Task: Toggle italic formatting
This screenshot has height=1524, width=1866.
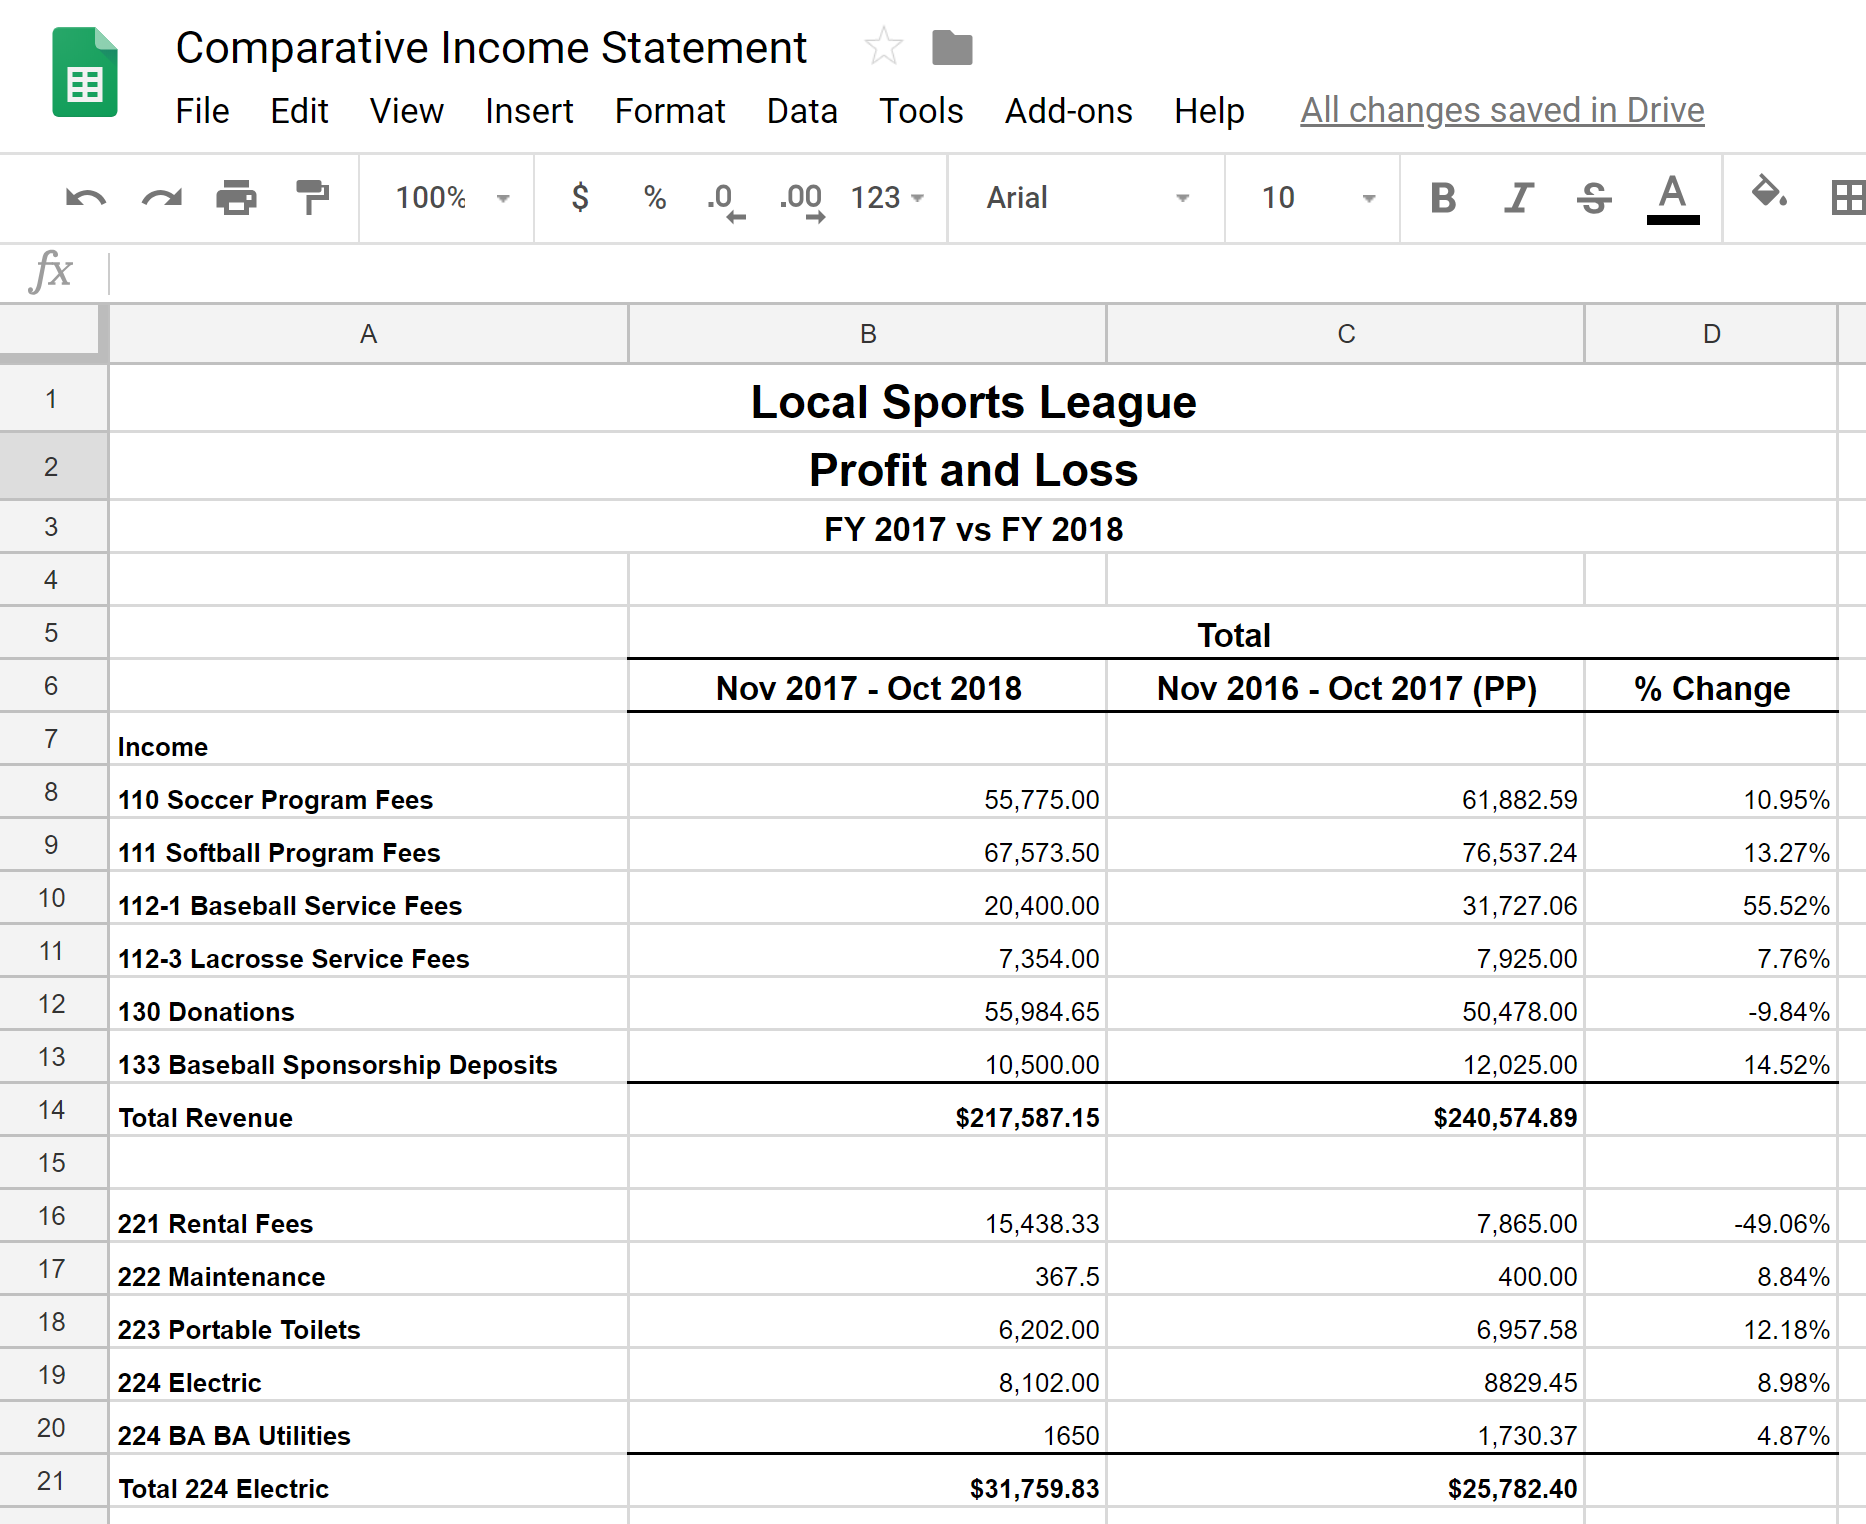Action: pyautogui.click(x=1518, y=198)
